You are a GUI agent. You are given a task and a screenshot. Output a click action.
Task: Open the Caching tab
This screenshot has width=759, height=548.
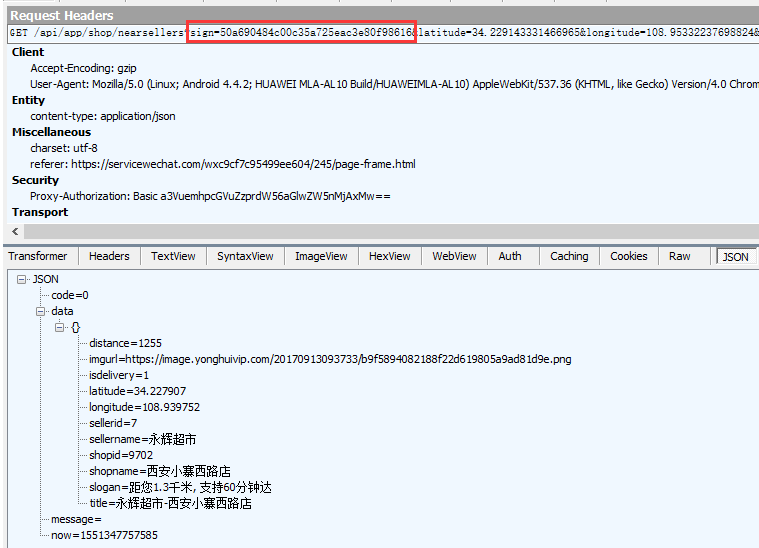point(569,256)
